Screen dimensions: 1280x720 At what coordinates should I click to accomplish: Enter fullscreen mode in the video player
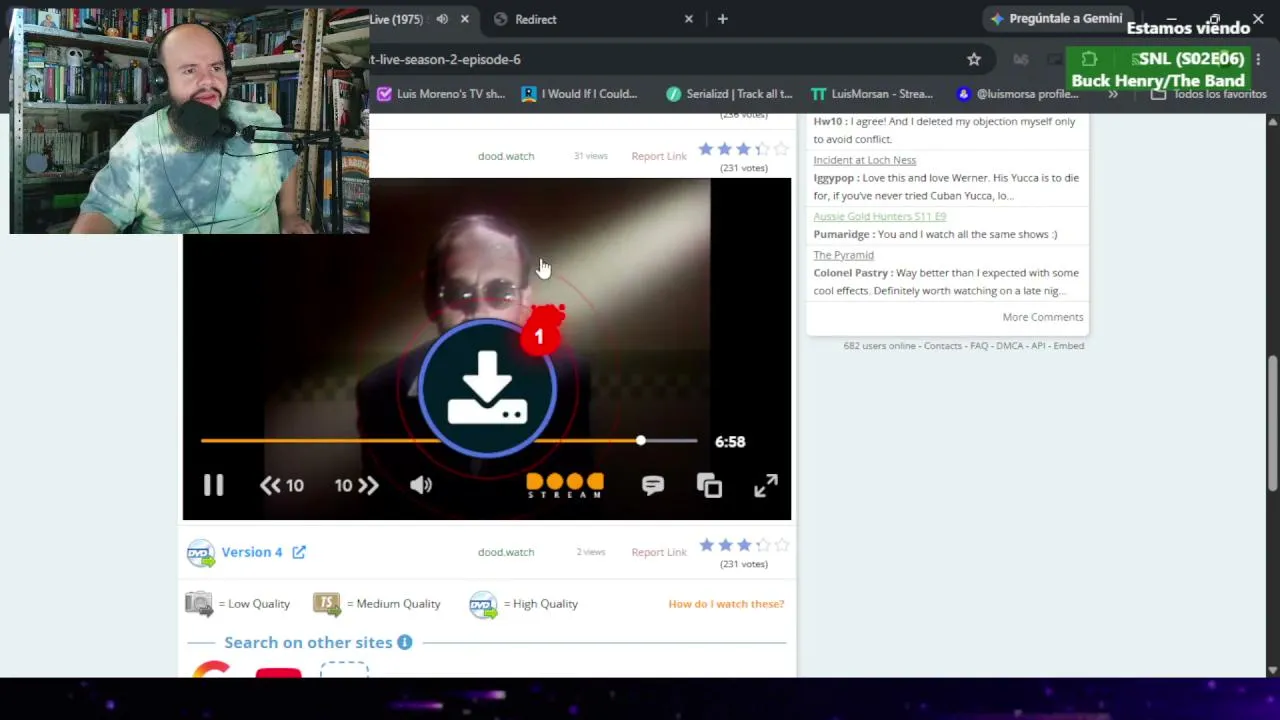click(x=766, y=485)
